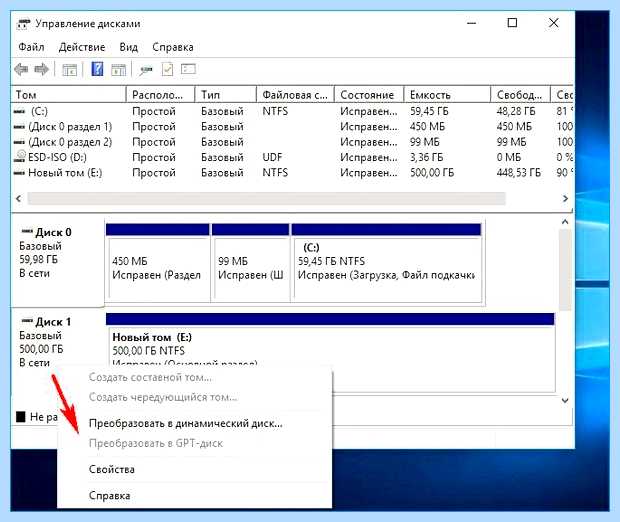This screenshot has height=522, width=620.
Task: Click the UDF file system cell
Action: click(x=272, y=157)
